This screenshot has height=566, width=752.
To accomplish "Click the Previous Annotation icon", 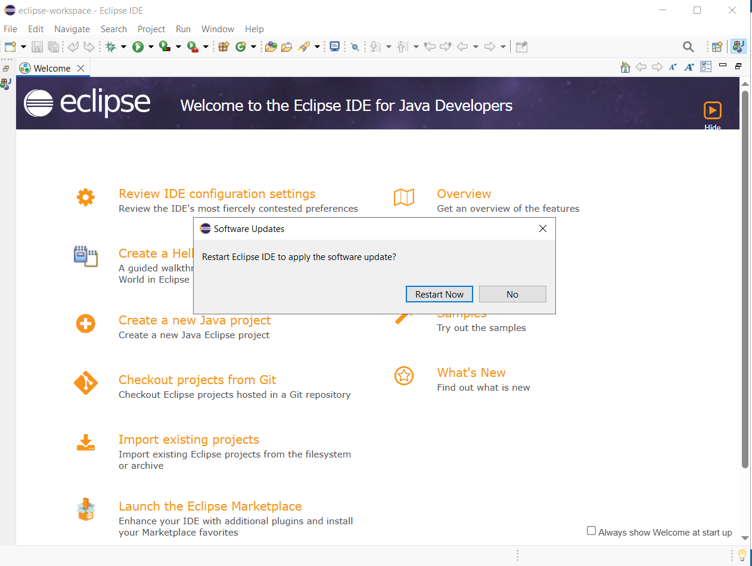I will (403, 47).
